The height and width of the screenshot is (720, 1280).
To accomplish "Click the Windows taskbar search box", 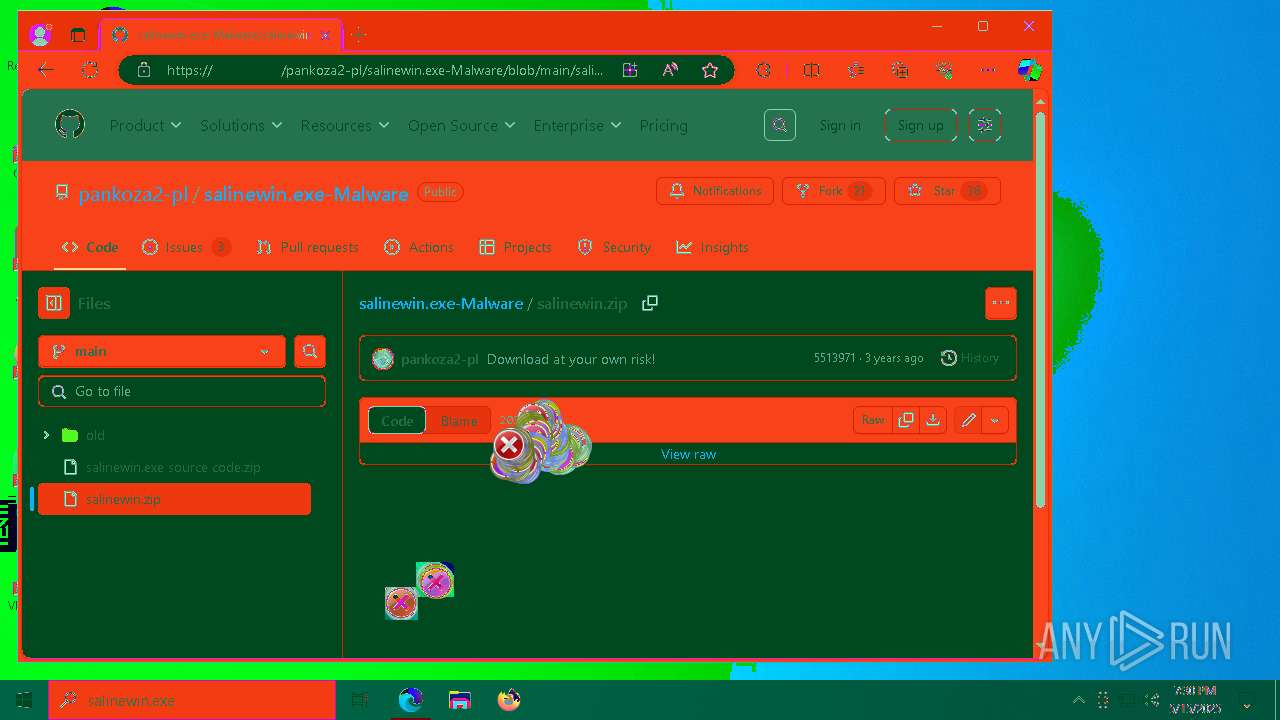I will pyautogui.click(x=192, y=700).
